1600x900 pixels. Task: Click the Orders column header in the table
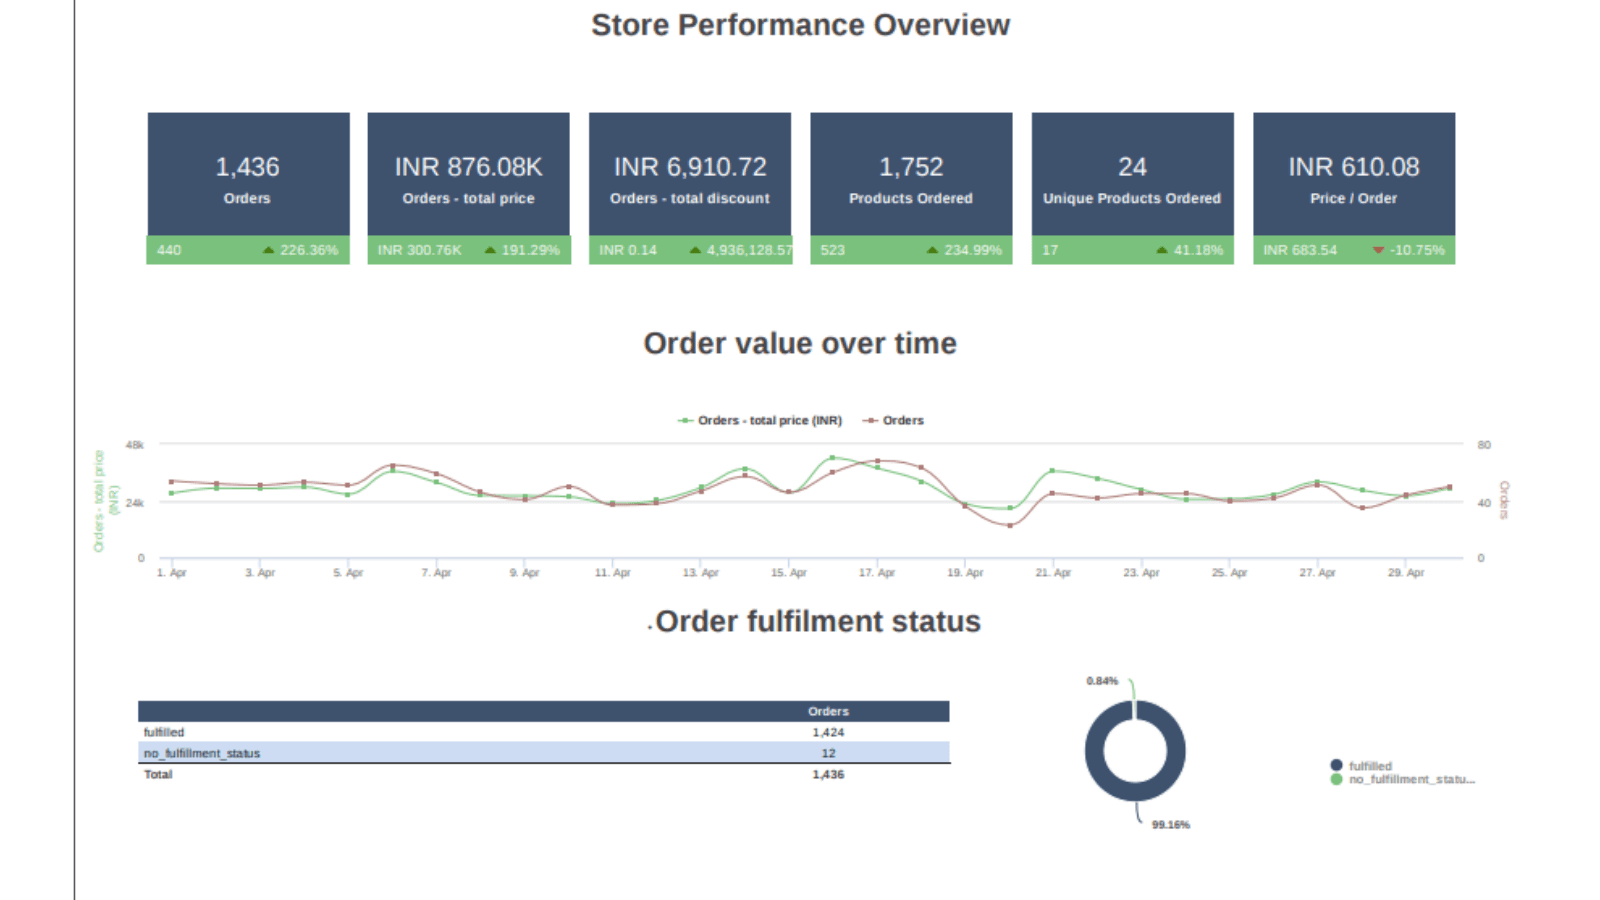pos(828,711)
